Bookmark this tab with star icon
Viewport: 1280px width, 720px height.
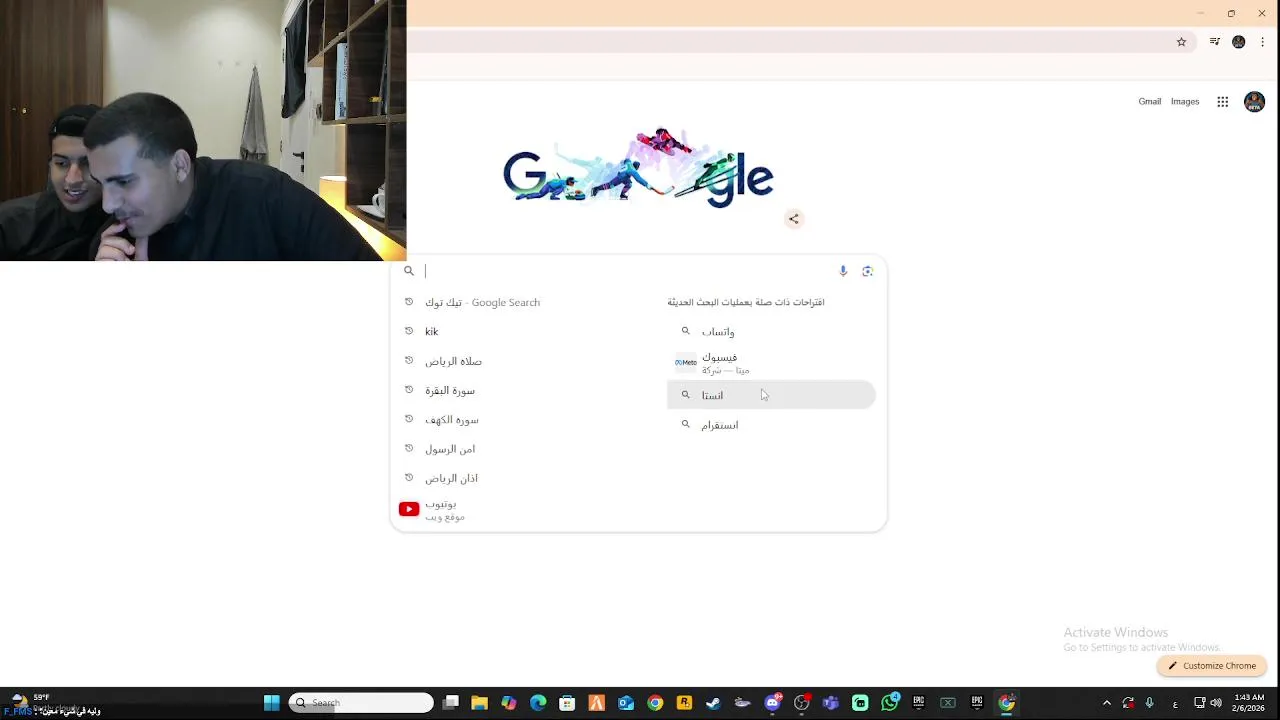(1181, 42)
